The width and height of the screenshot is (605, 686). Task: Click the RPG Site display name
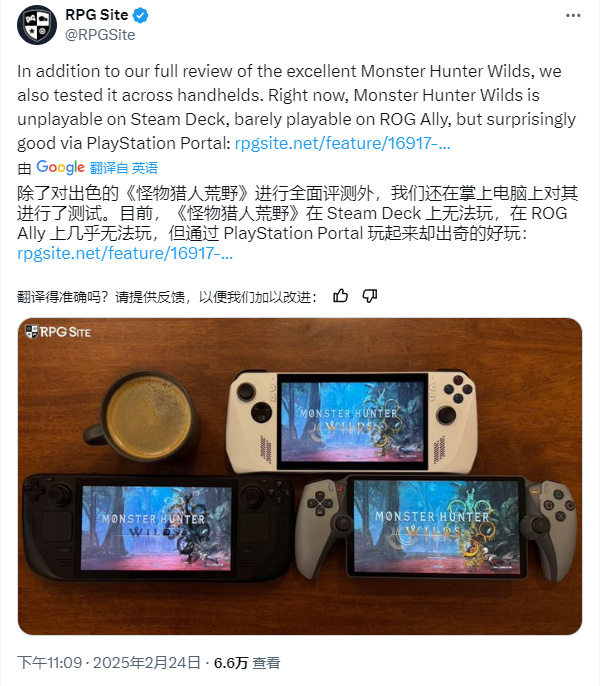pyautogui.click(x=97, y=15)
